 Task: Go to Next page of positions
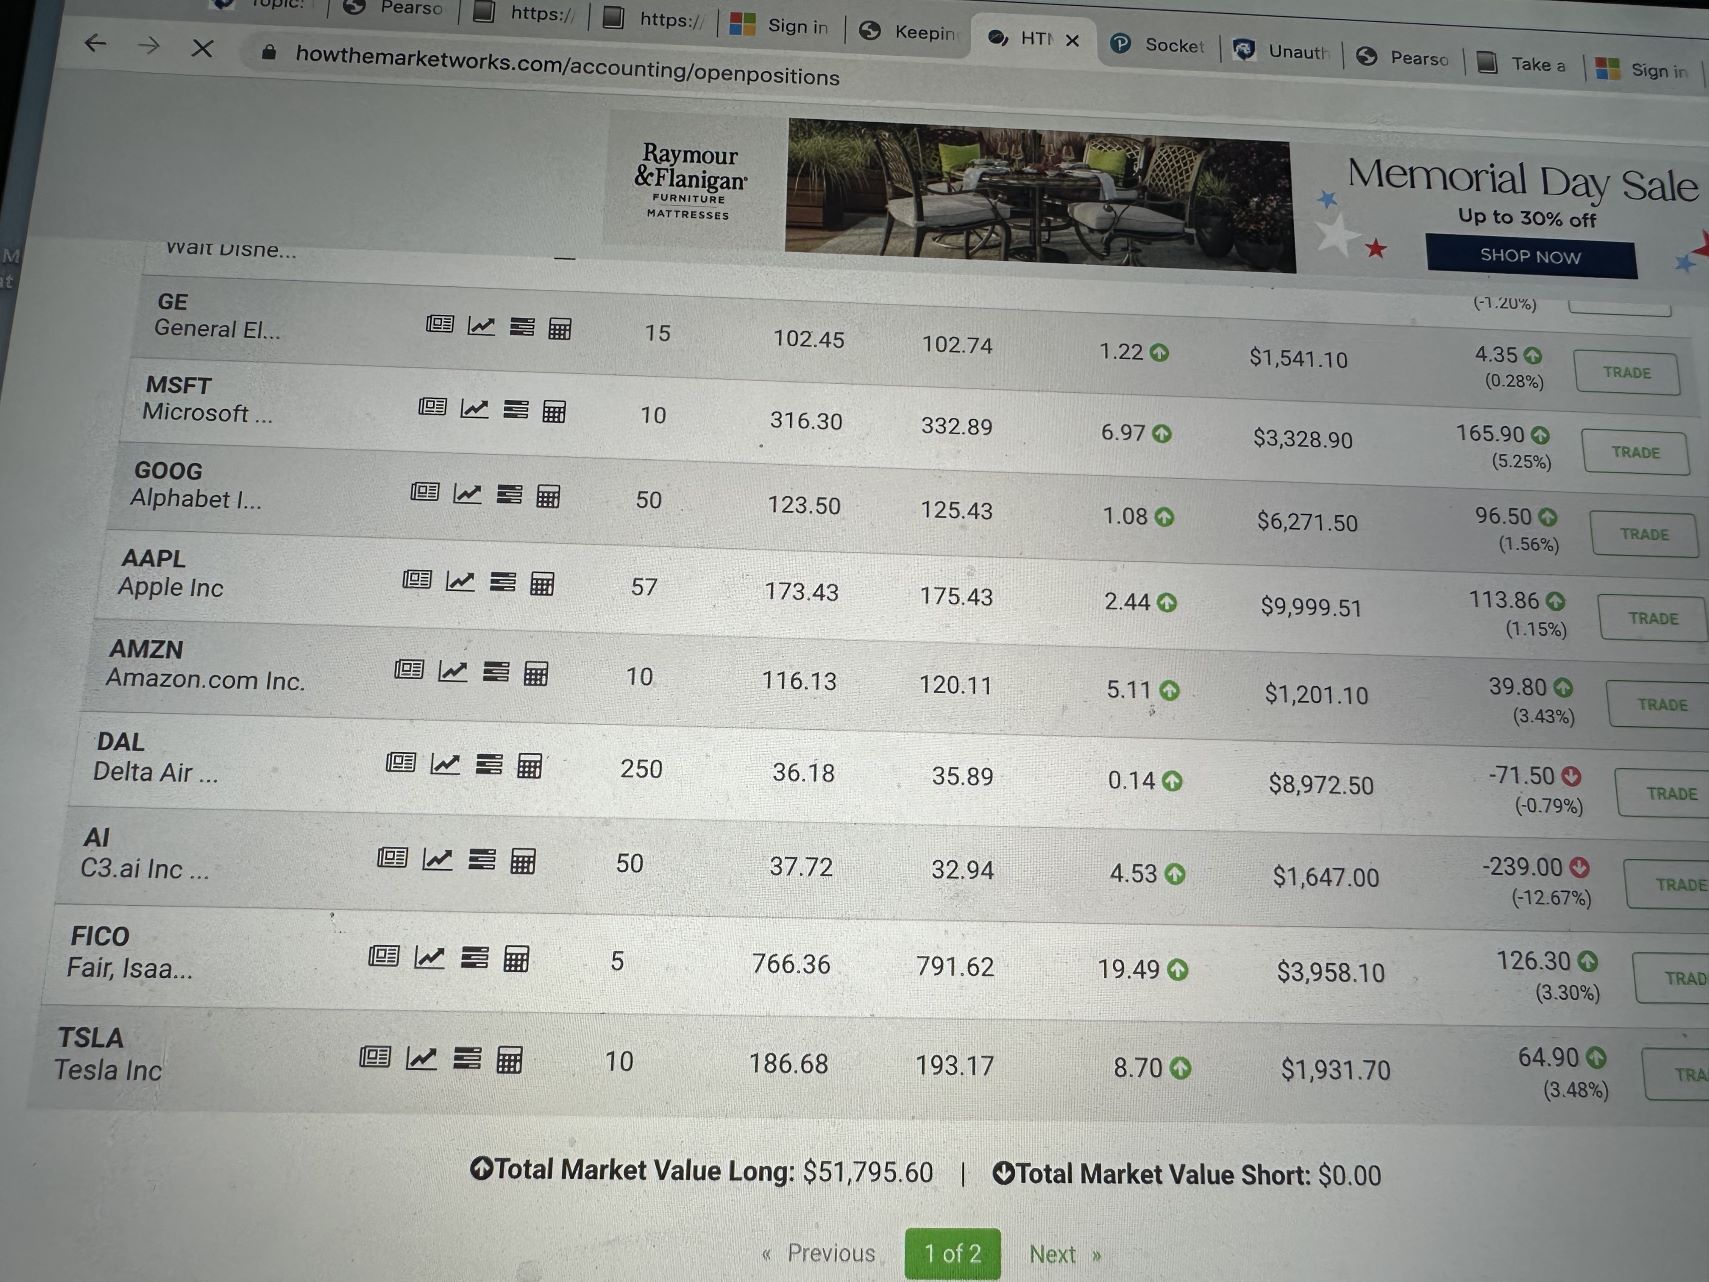point(1065,1254)
